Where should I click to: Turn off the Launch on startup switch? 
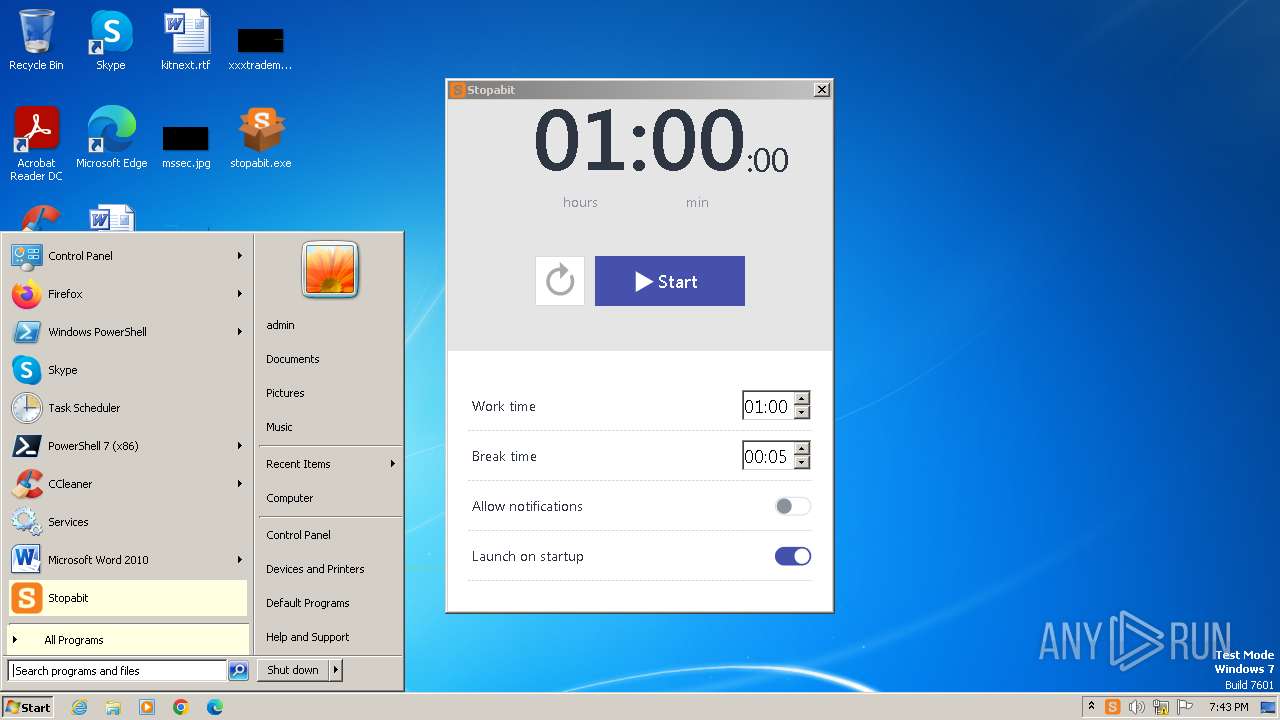click(x=793, y=556)
